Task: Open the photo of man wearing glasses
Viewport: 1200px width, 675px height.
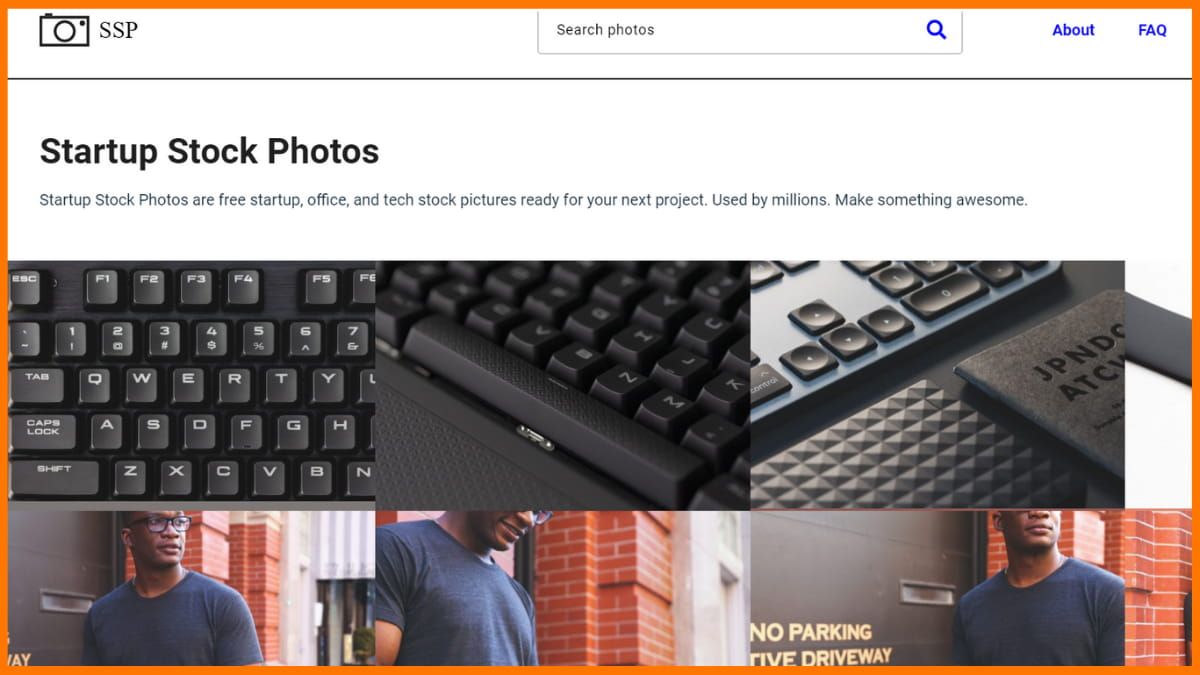Action: 192,588
